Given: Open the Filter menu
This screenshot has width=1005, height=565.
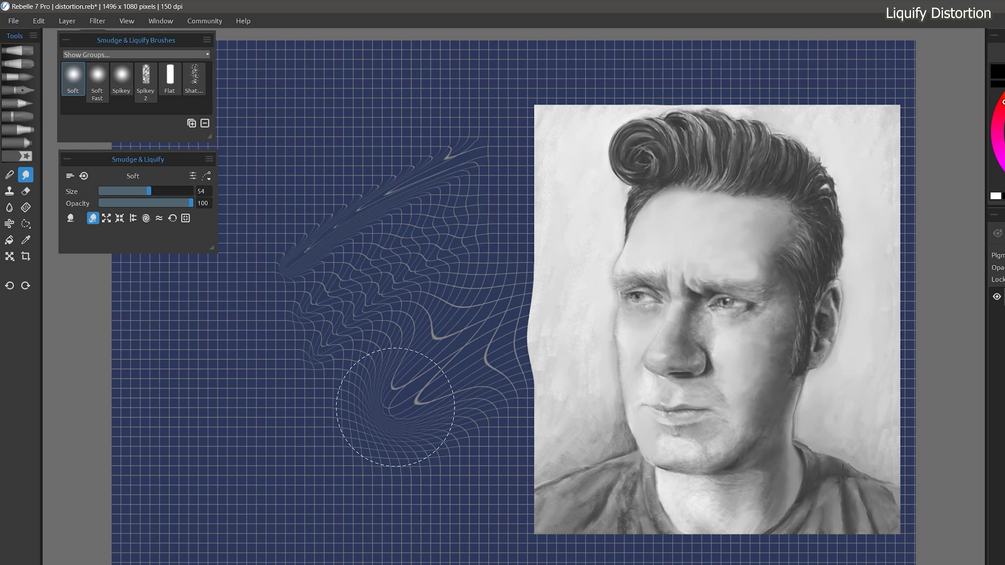Looking at the screenshot, I should pyautogui.click(x=97, y=21).
